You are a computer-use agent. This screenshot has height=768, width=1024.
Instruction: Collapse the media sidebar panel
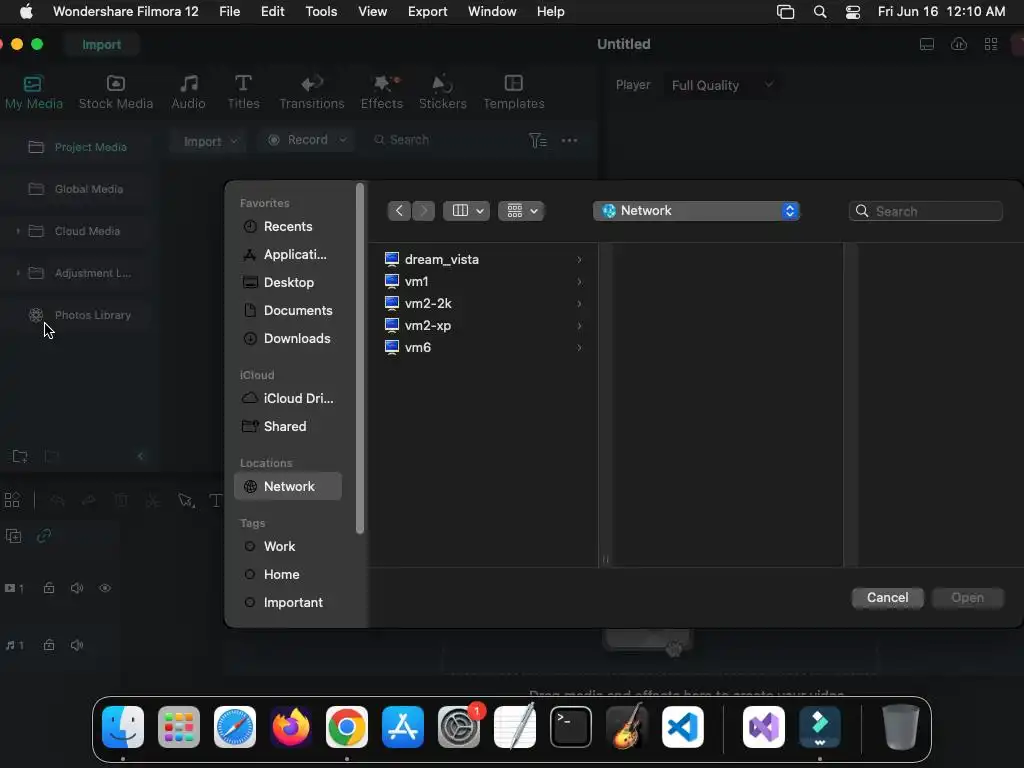coord(140,456)
